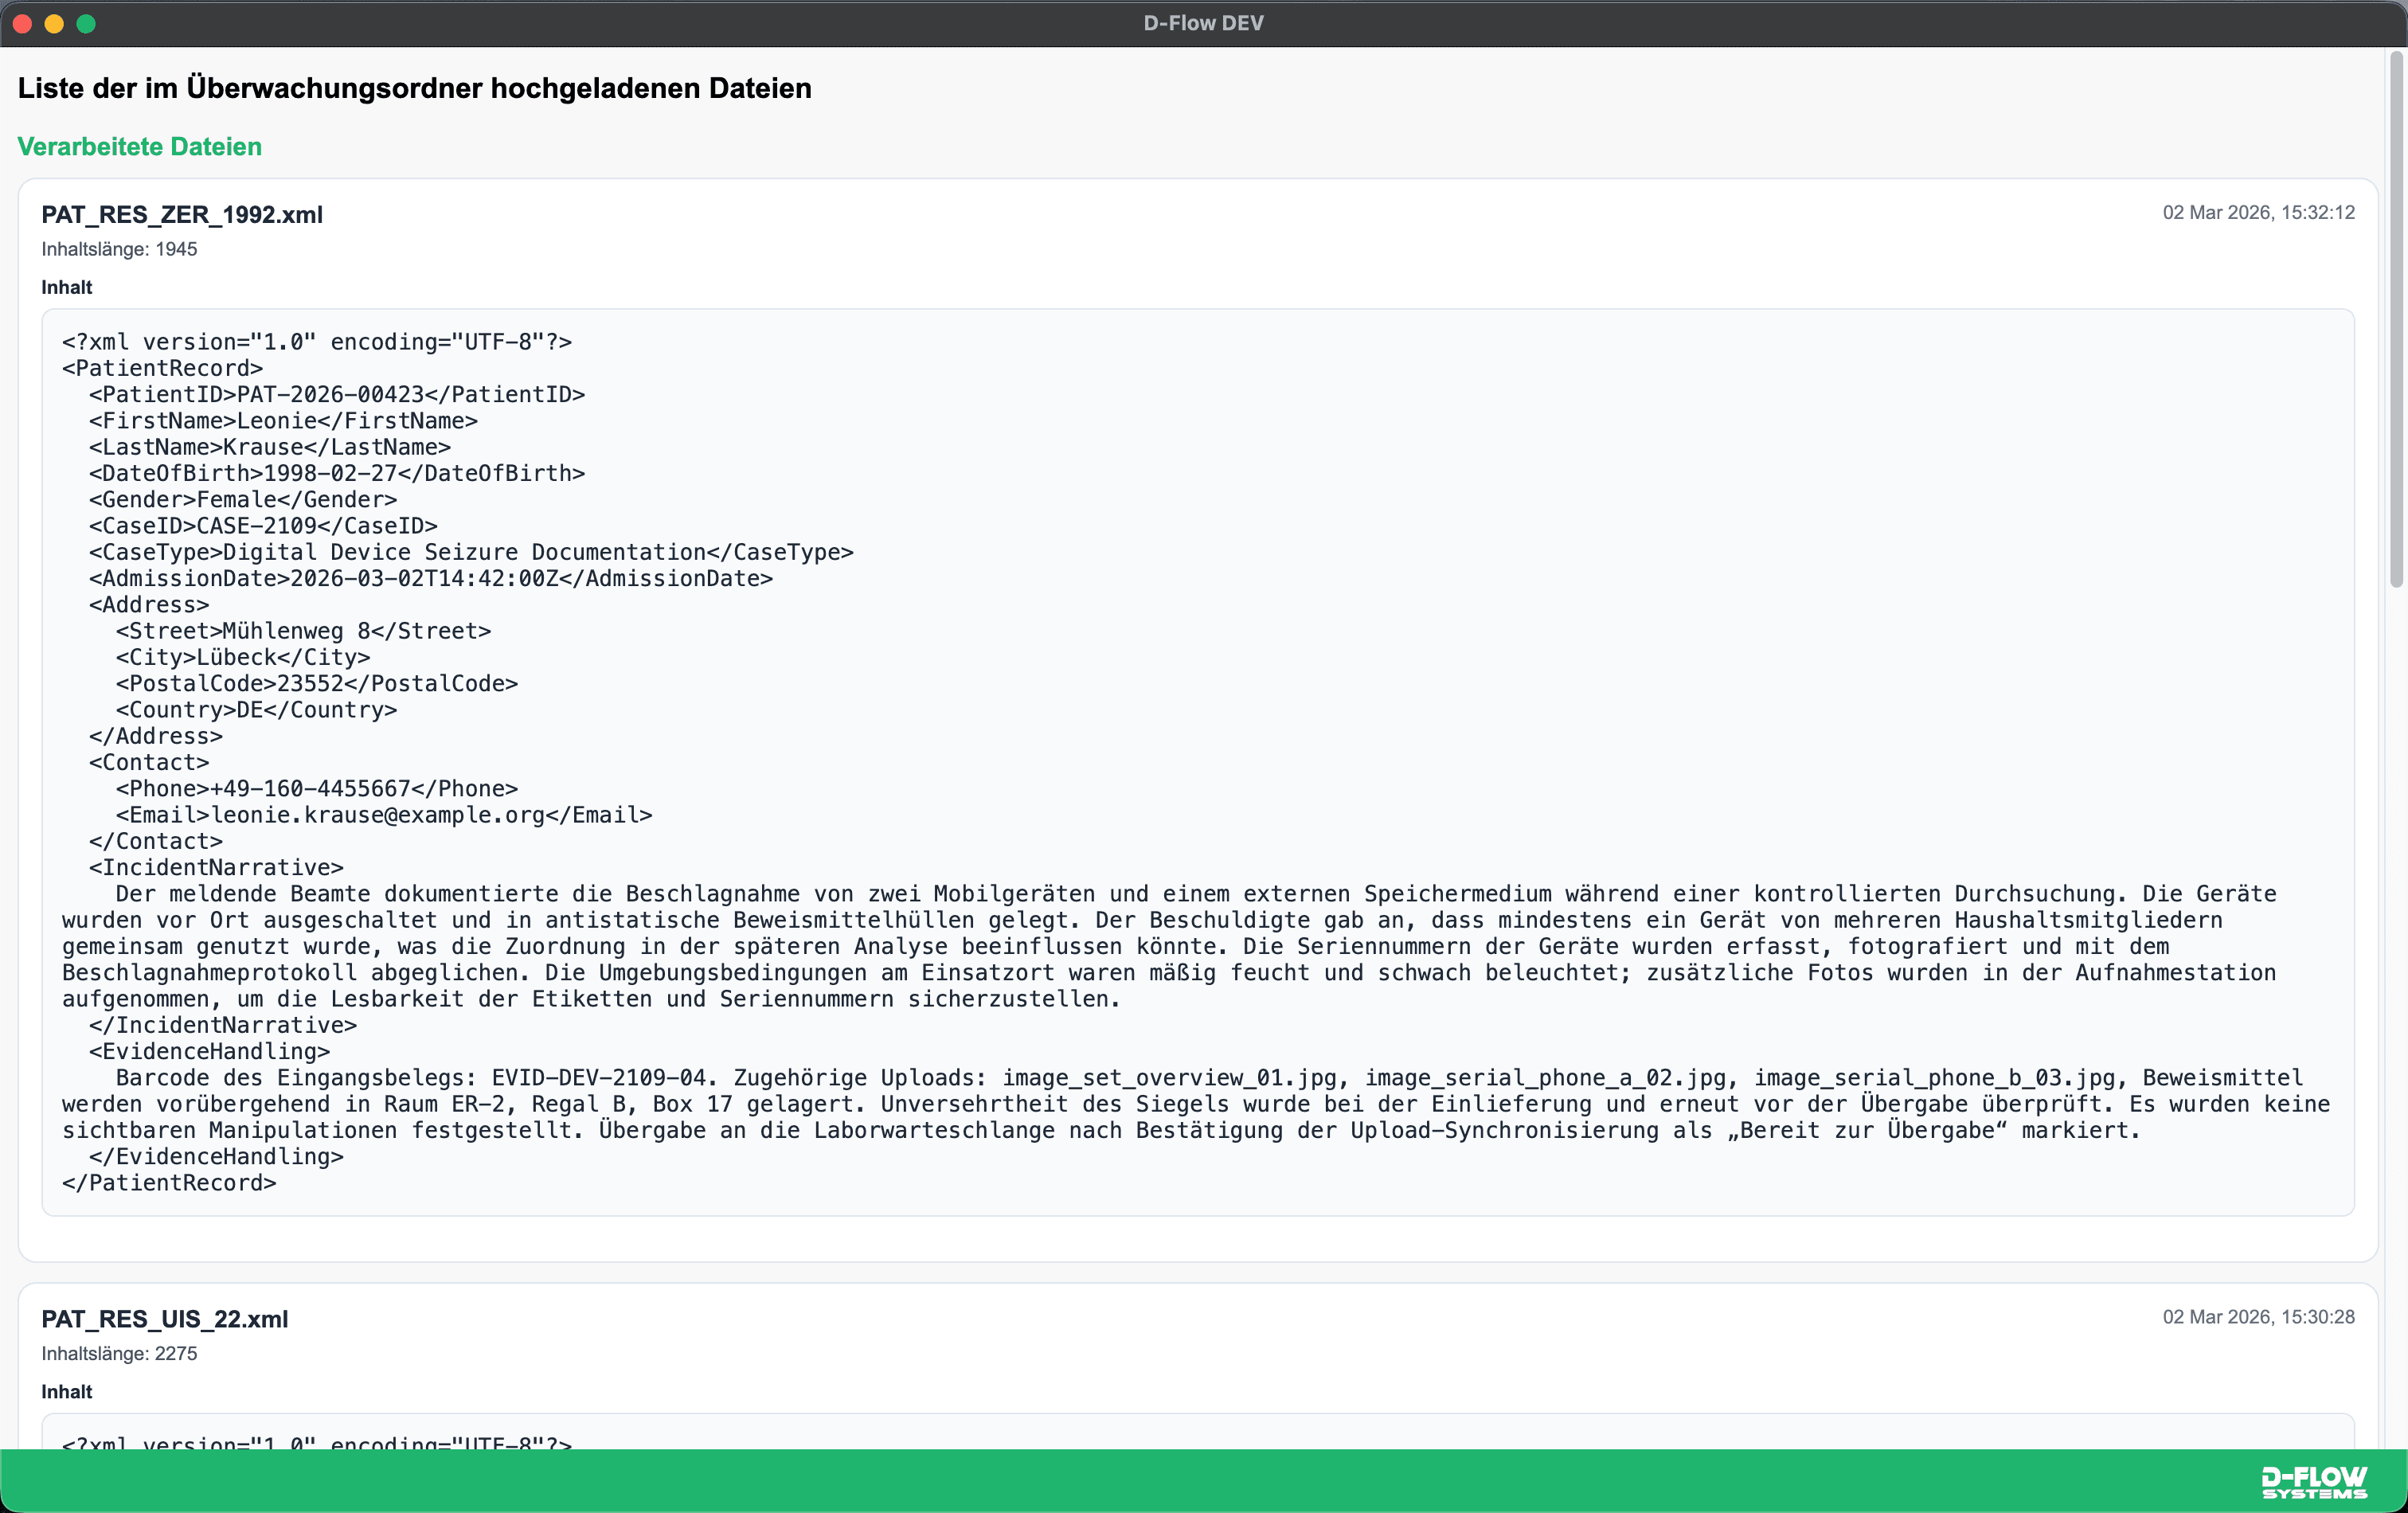This screenshot has width=2408, height=1513.
Task: Select the PAT_RES_UIS_22.xml file title
Action: tap(165, 1319)
